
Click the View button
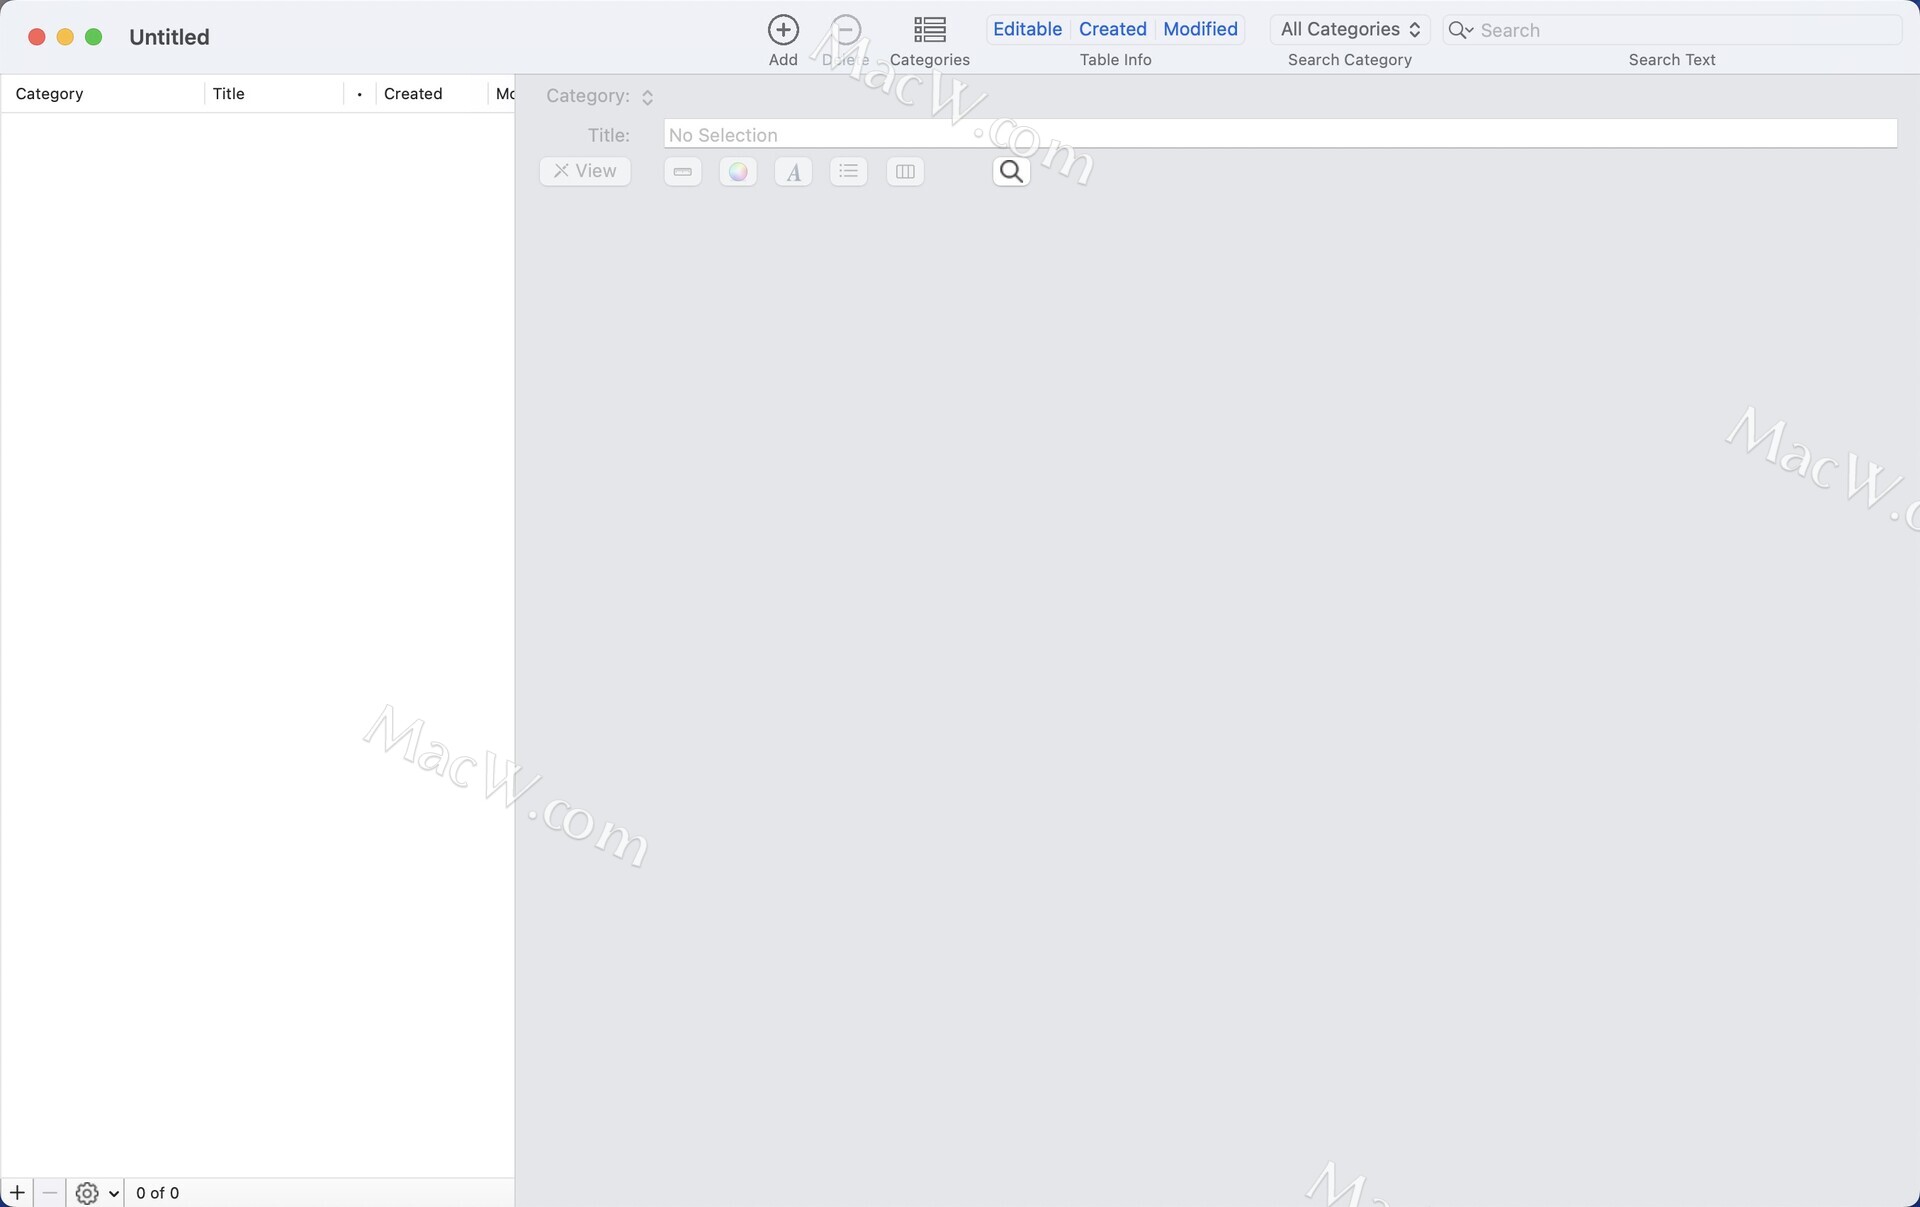pyautogui.click(x=585, y=171)
